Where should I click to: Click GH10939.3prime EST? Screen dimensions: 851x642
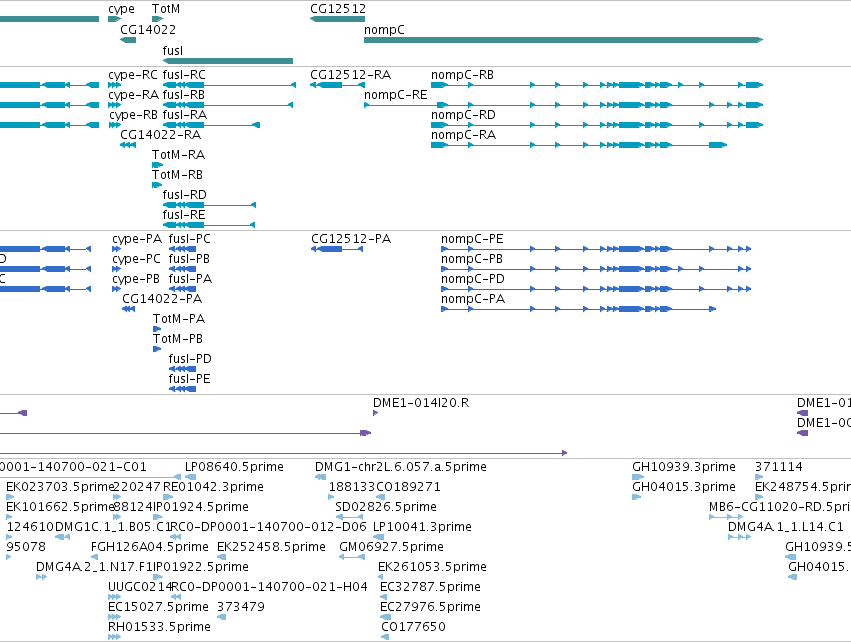tap(638, 477)
